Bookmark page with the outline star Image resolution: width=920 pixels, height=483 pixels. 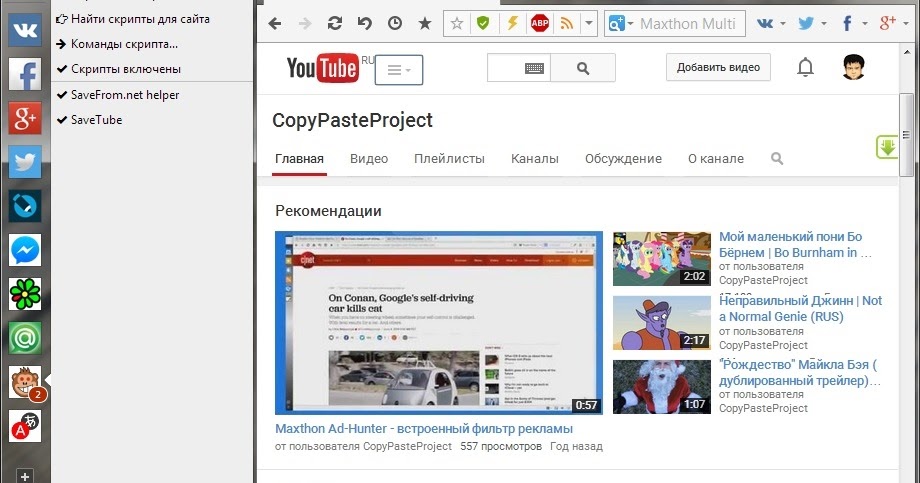pyautogui.click(x=456, y=23)
